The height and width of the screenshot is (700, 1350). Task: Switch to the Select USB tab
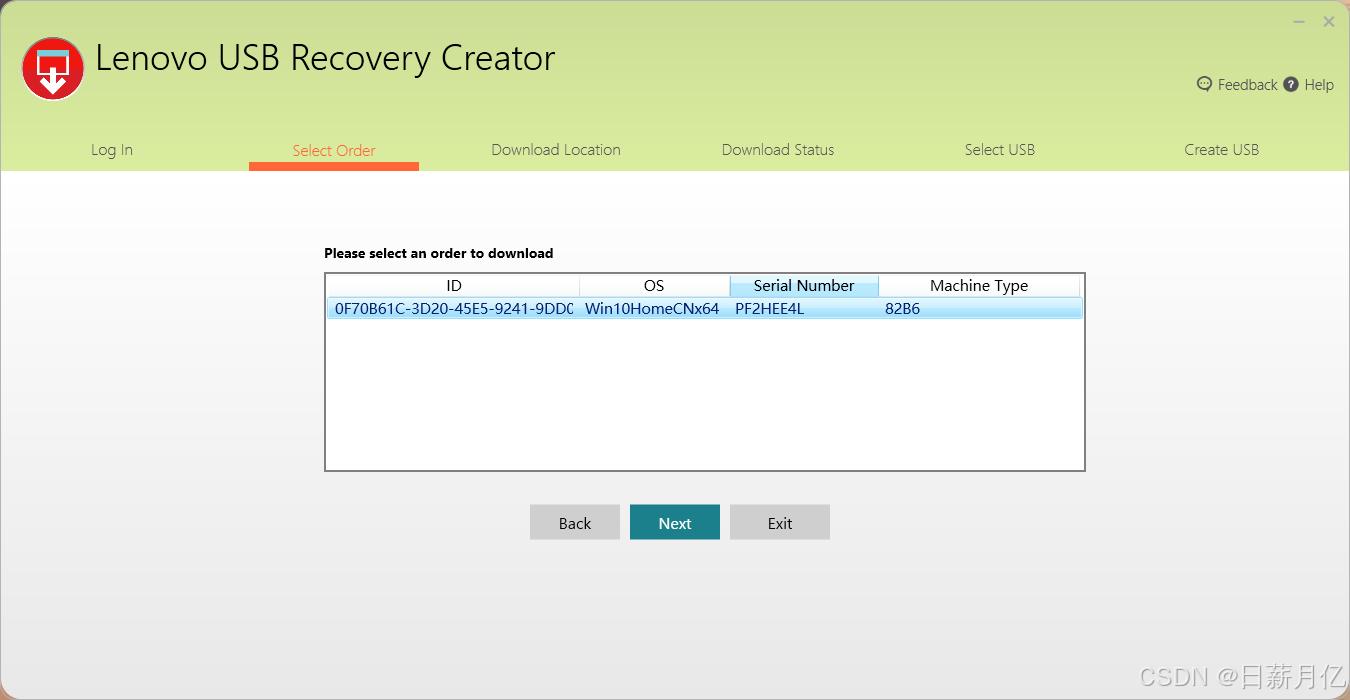pos(1000,150)
